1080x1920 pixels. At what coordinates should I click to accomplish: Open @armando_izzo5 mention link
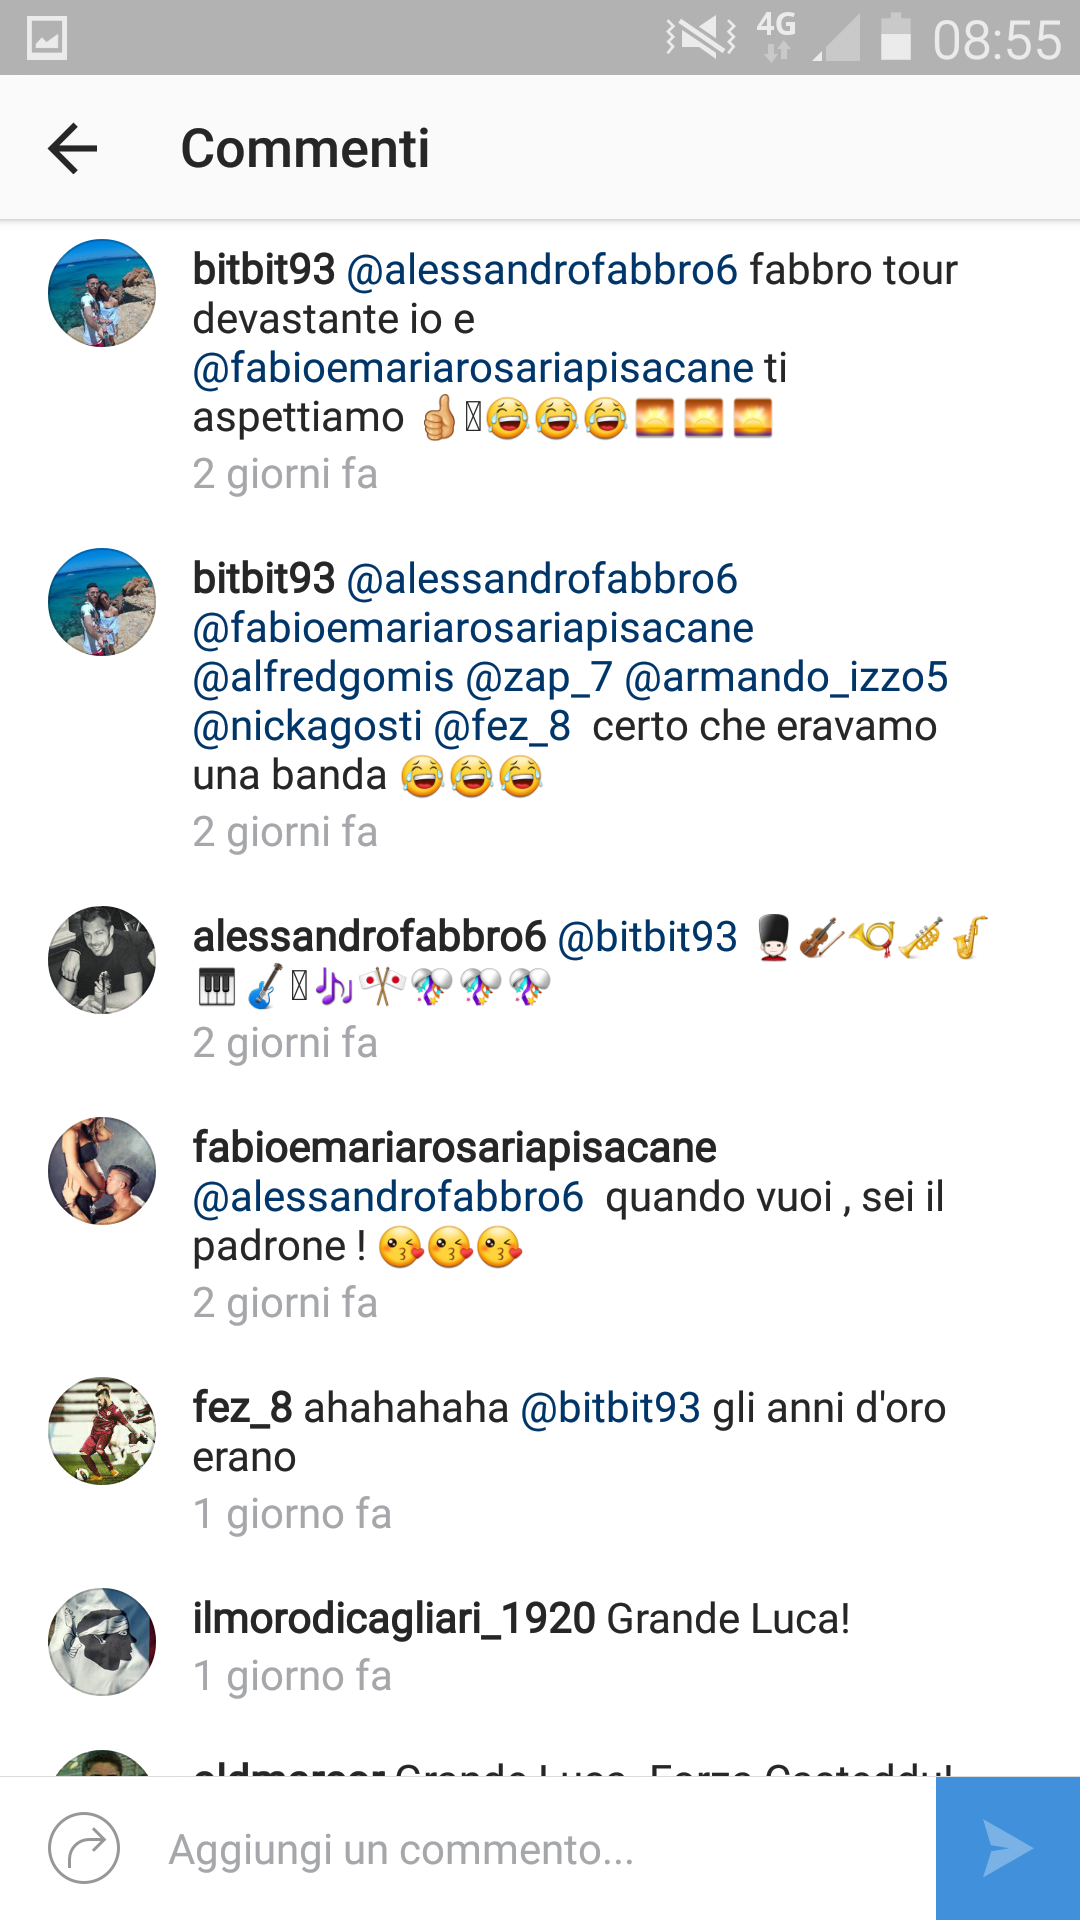786,677
